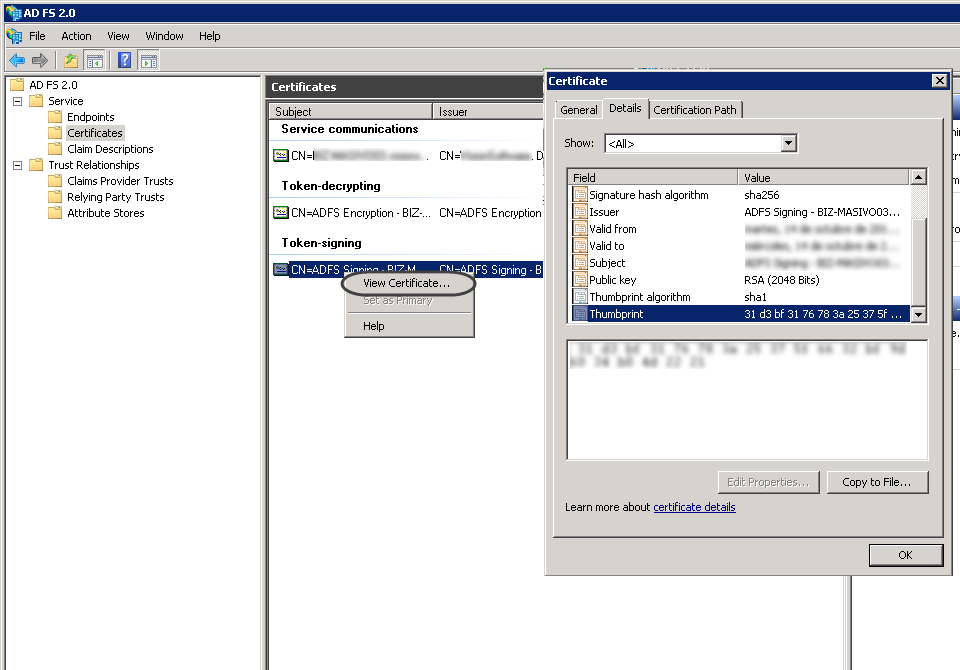Click the field list scroll down arrow
Image resolution: width=960 pixels, height=670 pixels.
click(918, 314)
